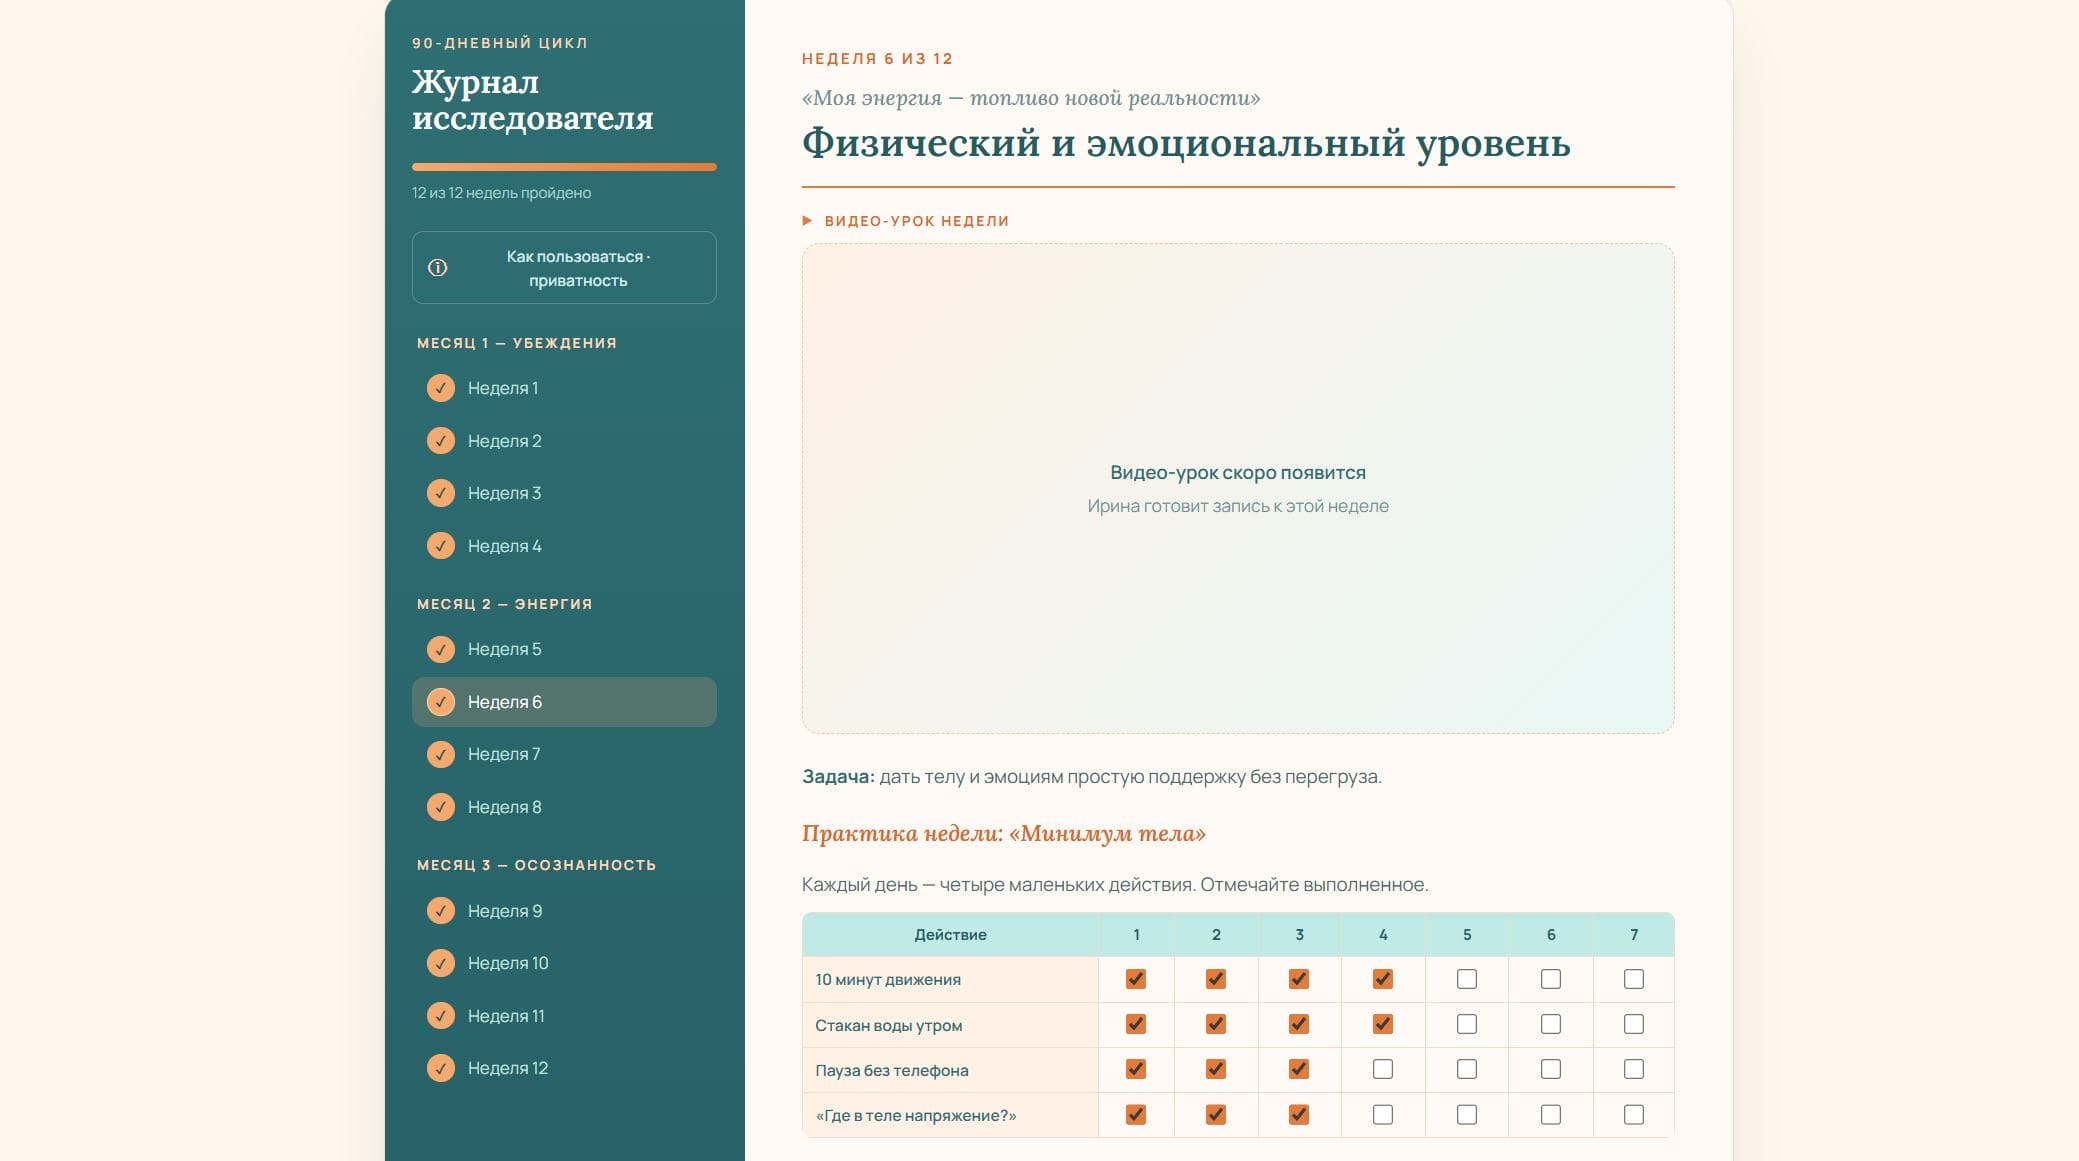Open the Как пользоваться · приватность button
Screen dimensions: 2079x1161
coord(564,268)
